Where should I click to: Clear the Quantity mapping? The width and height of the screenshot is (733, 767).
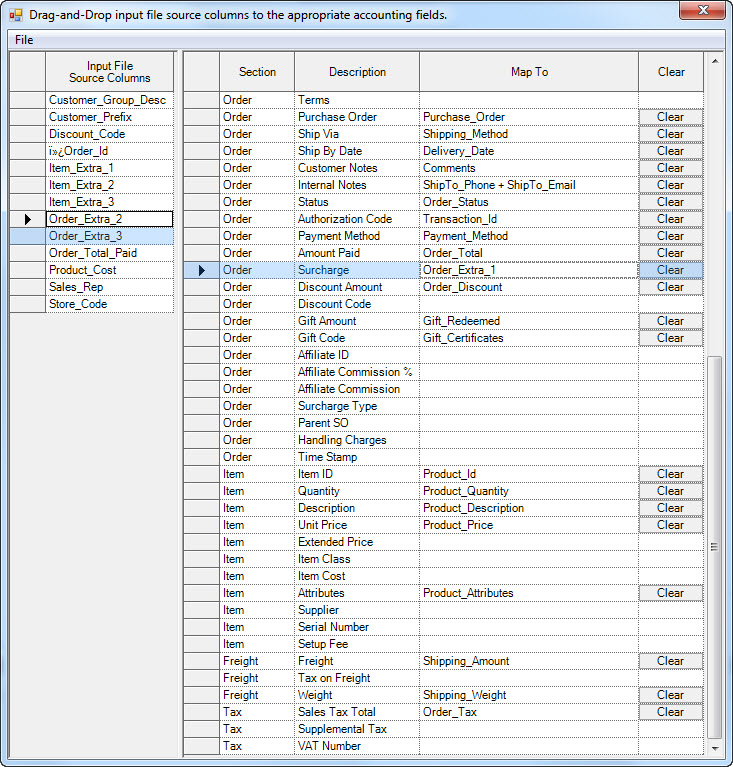pos(670,491)
